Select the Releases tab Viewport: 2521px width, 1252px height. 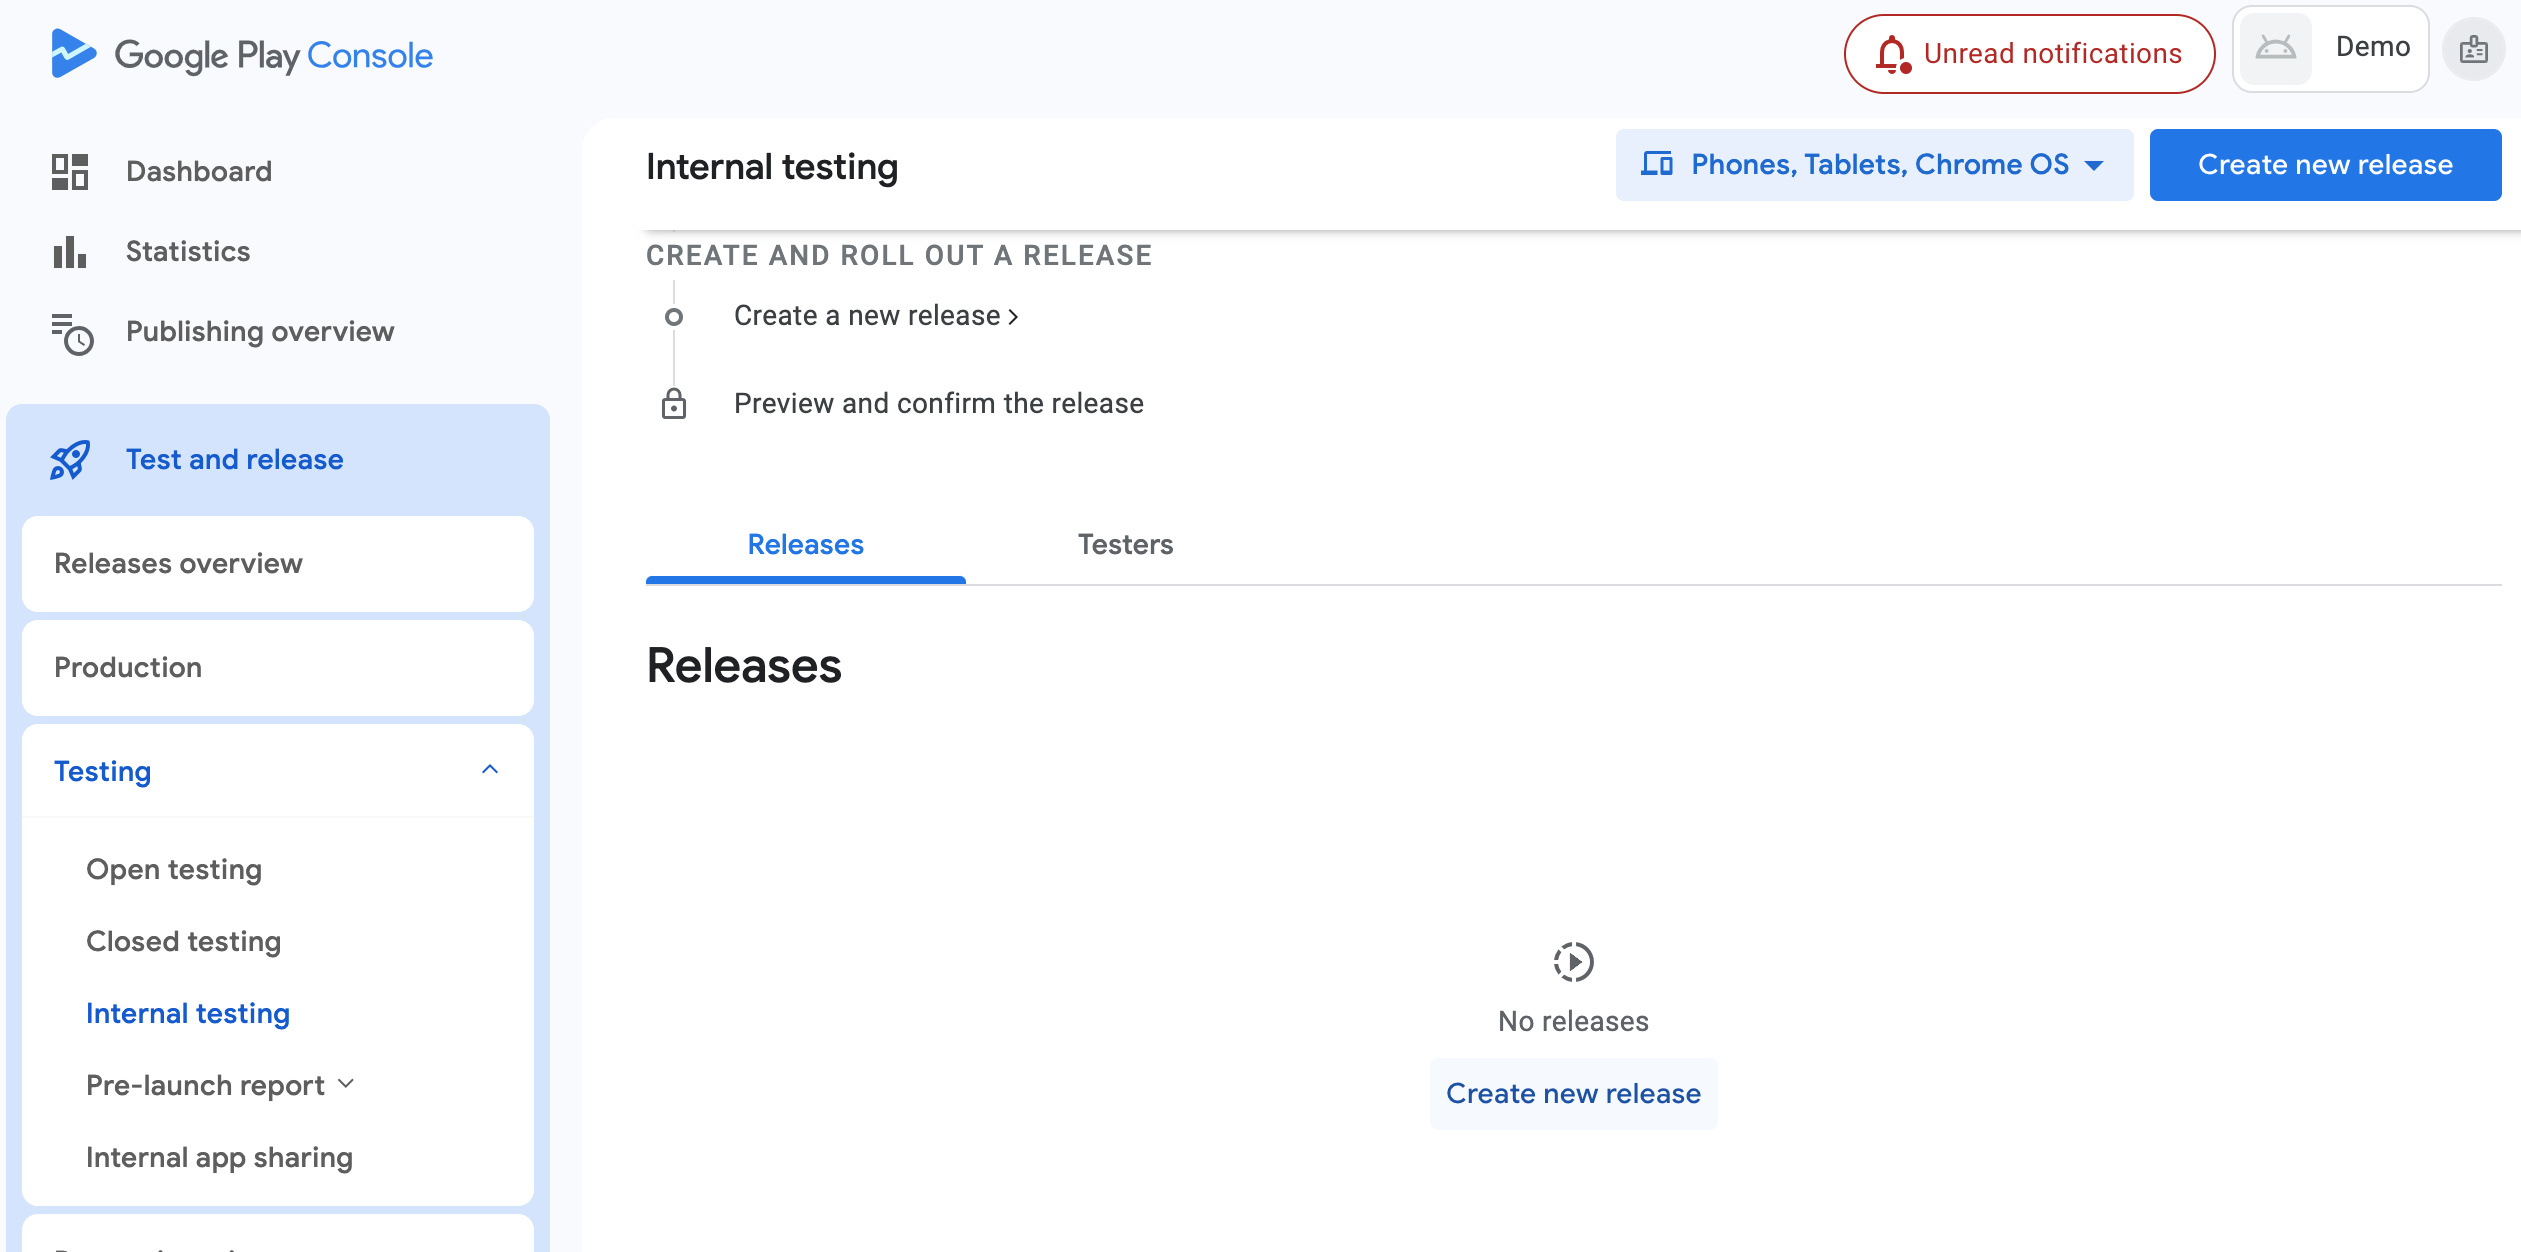pos(805,544)
